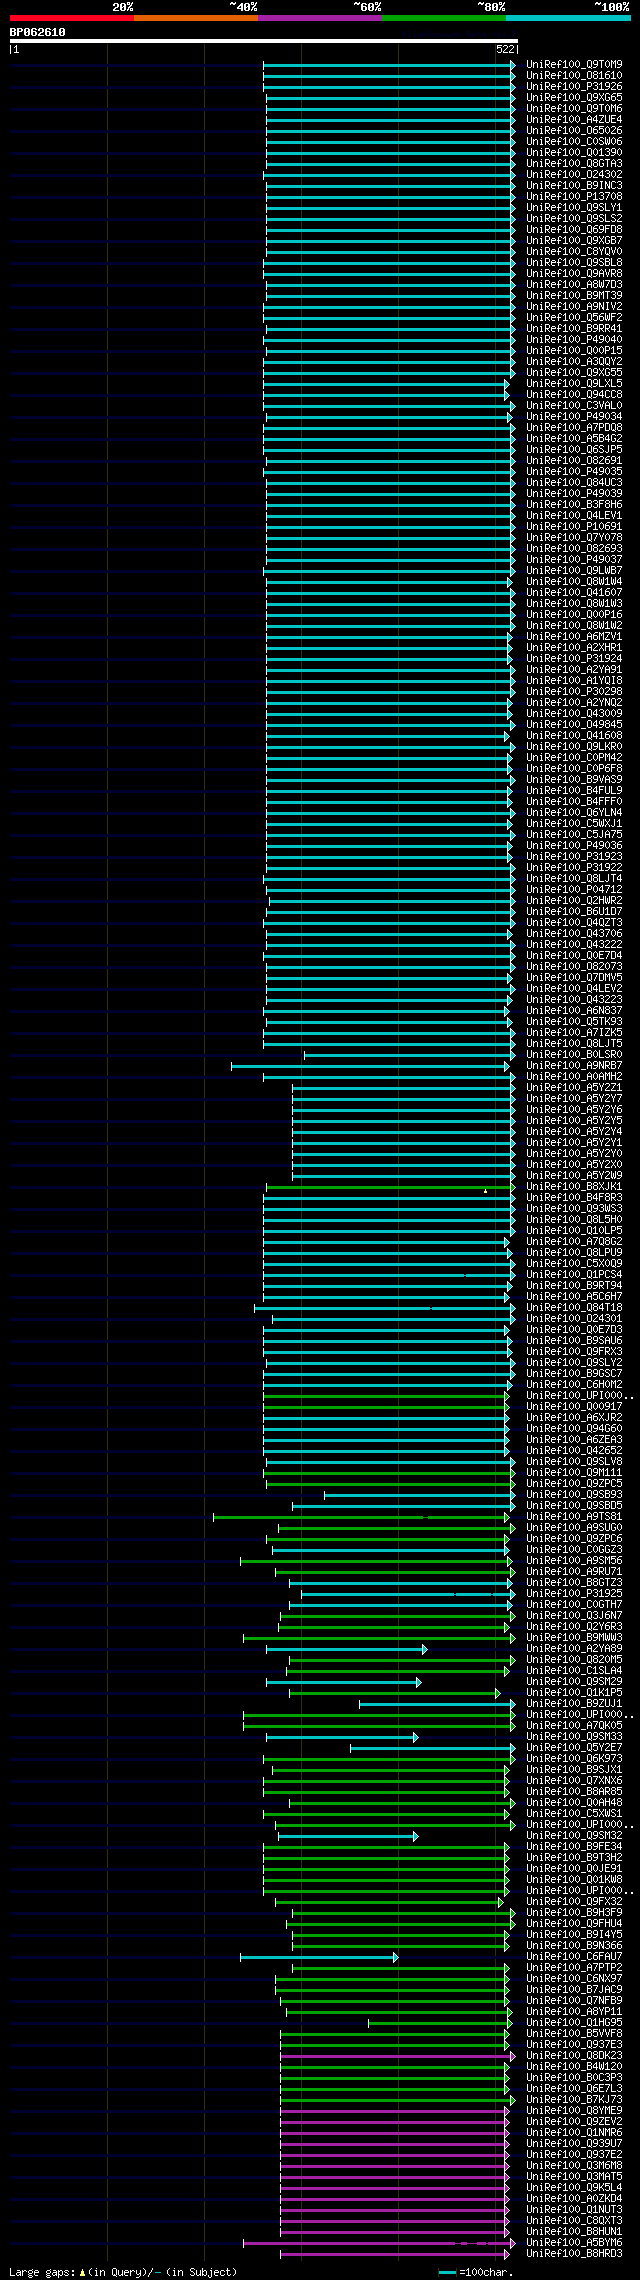Screen dimensions: 640x2280
Task: Click the red 20% identity legend segment
Action: point(71,18)
